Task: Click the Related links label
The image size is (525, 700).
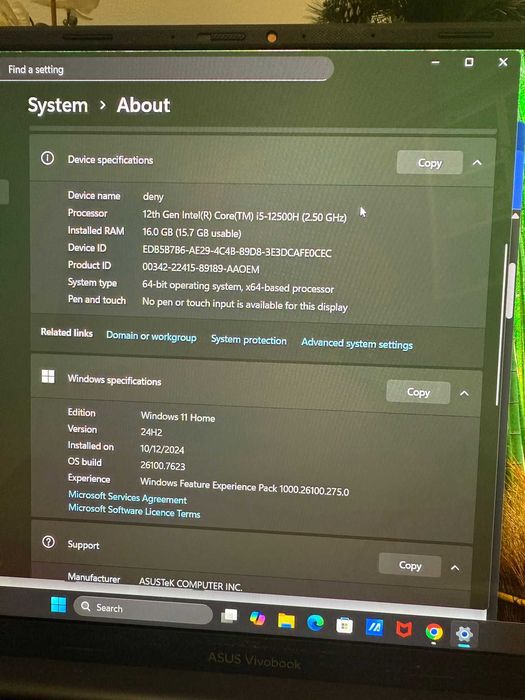Action: pos(67,332)
